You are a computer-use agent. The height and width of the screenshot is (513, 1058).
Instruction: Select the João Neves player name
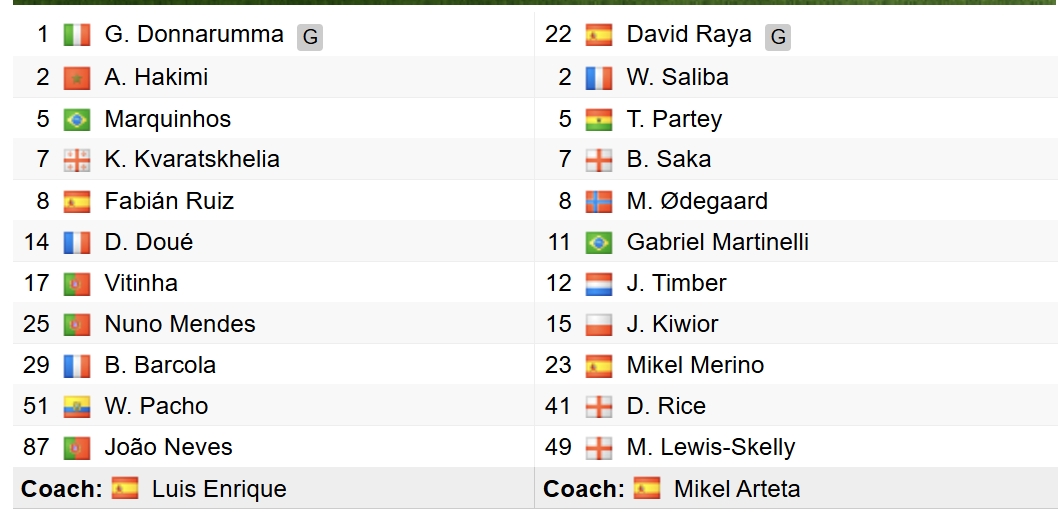coord(168,447)
